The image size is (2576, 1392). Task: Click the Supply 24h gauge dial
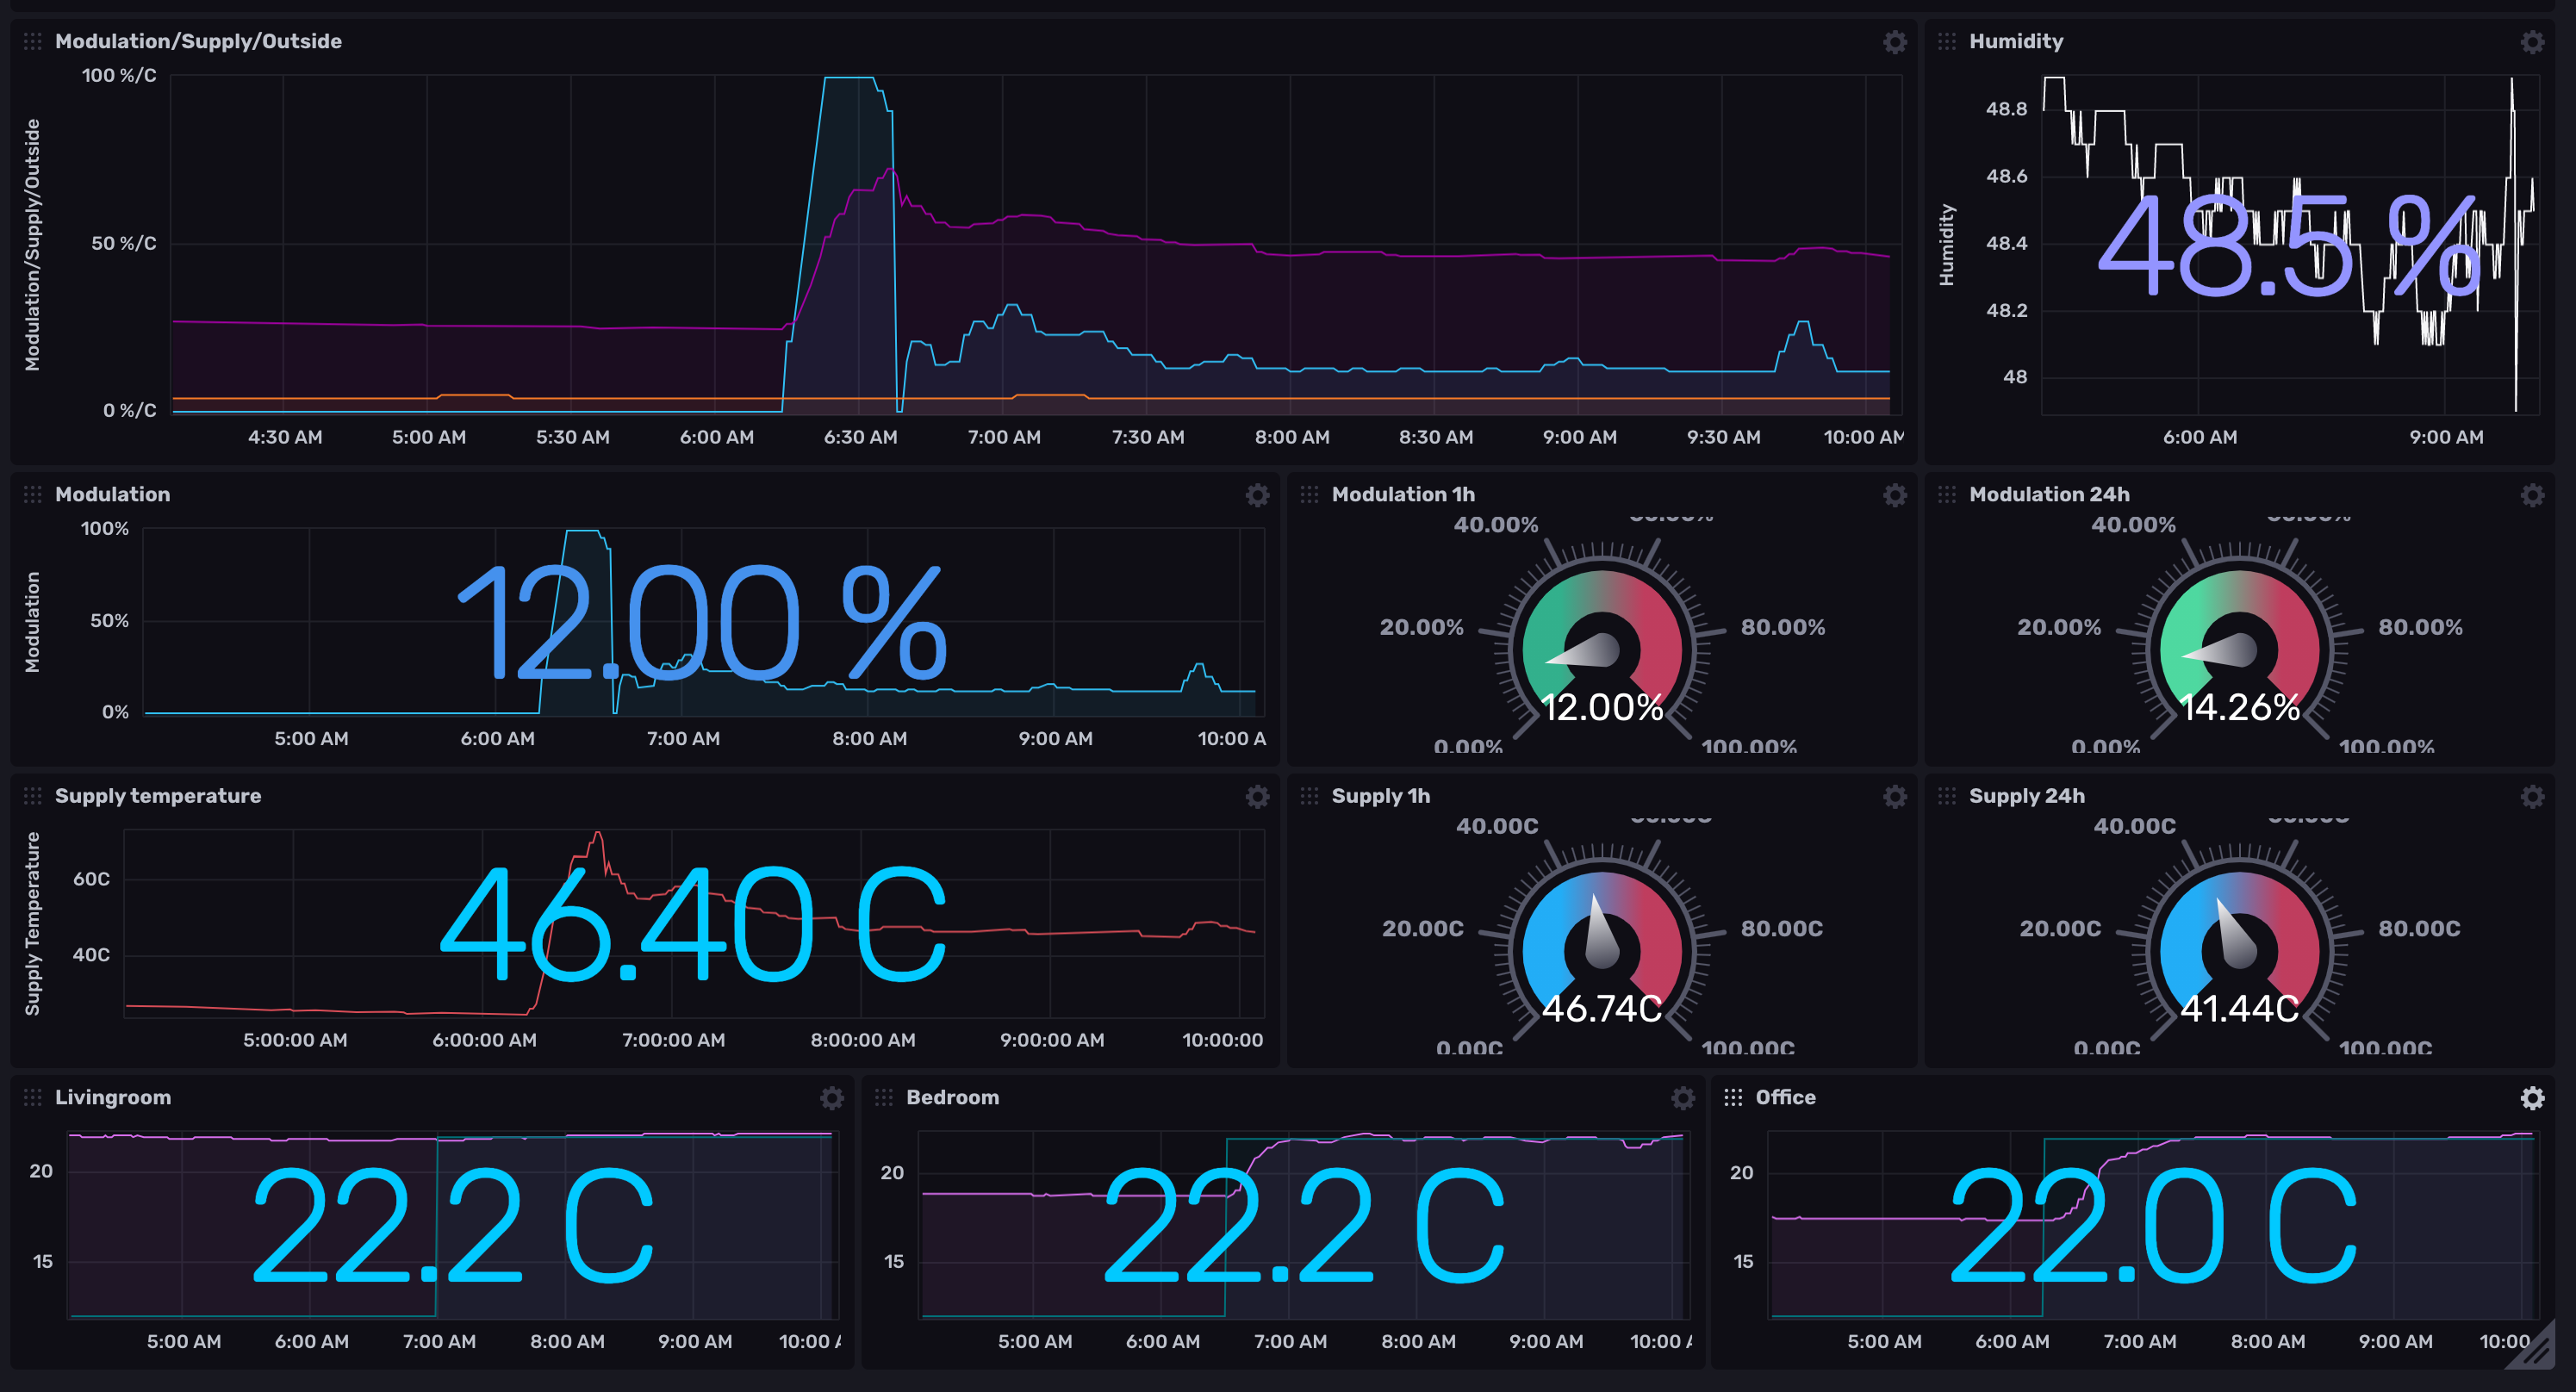[x=2238, y=945]
